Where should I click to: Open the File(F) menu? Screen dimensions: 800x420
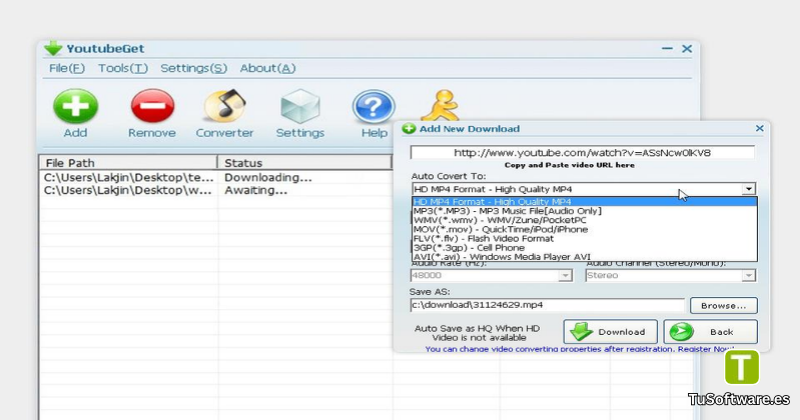point(67,68)
